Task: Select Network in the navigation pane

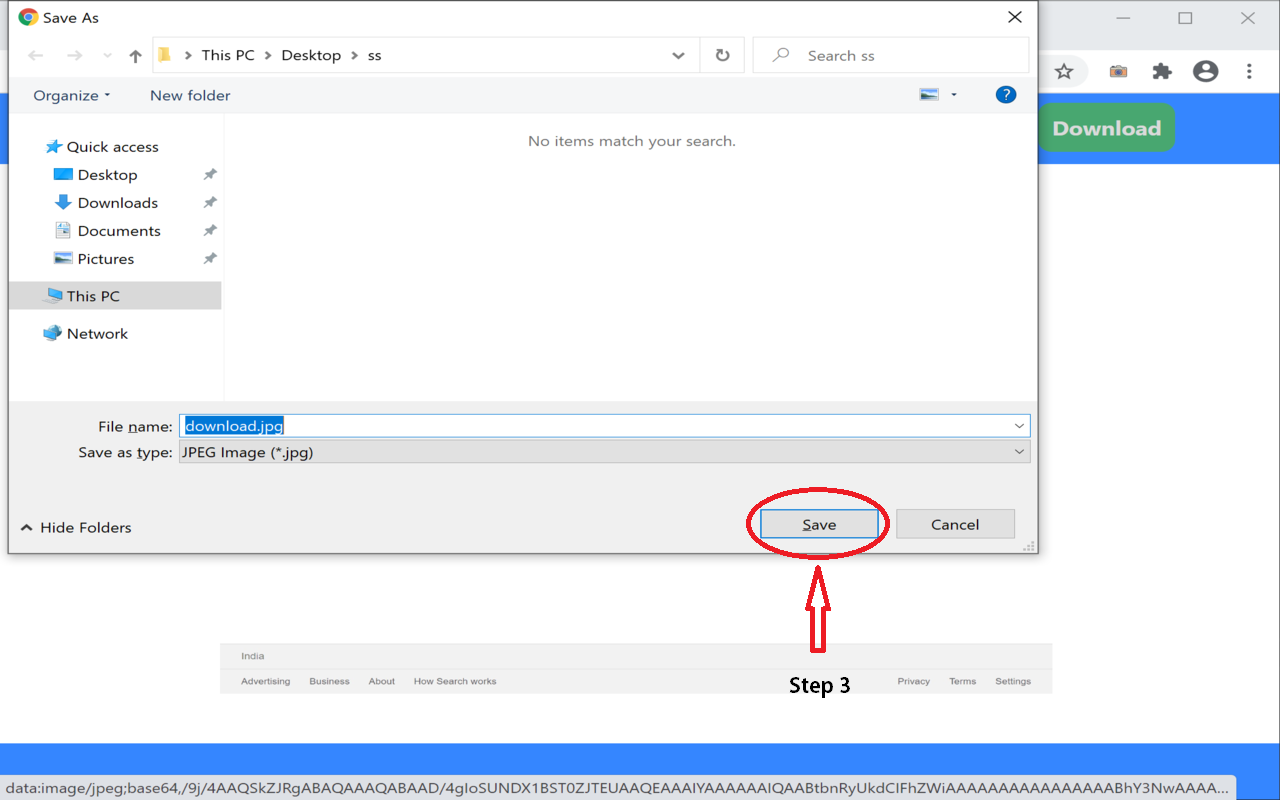Action: [x=96, y=333]
